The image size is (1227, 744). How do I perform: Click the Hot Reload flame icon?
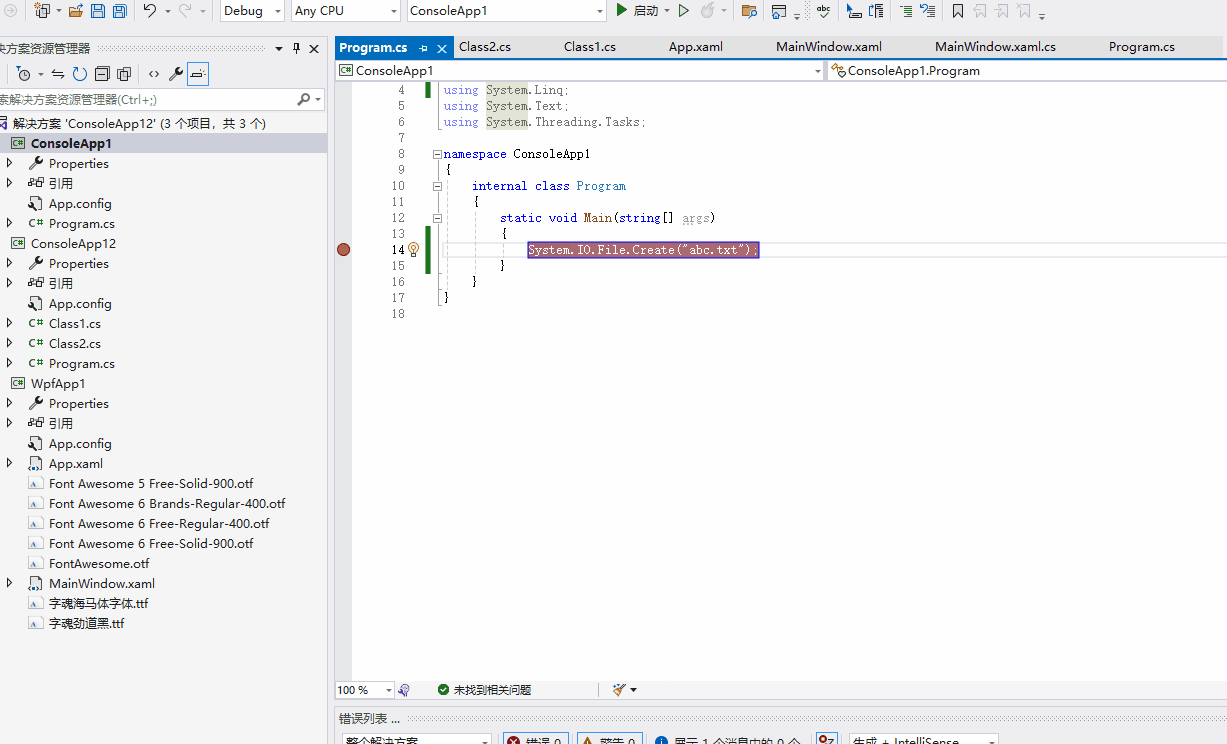click(x=708, y=11)
